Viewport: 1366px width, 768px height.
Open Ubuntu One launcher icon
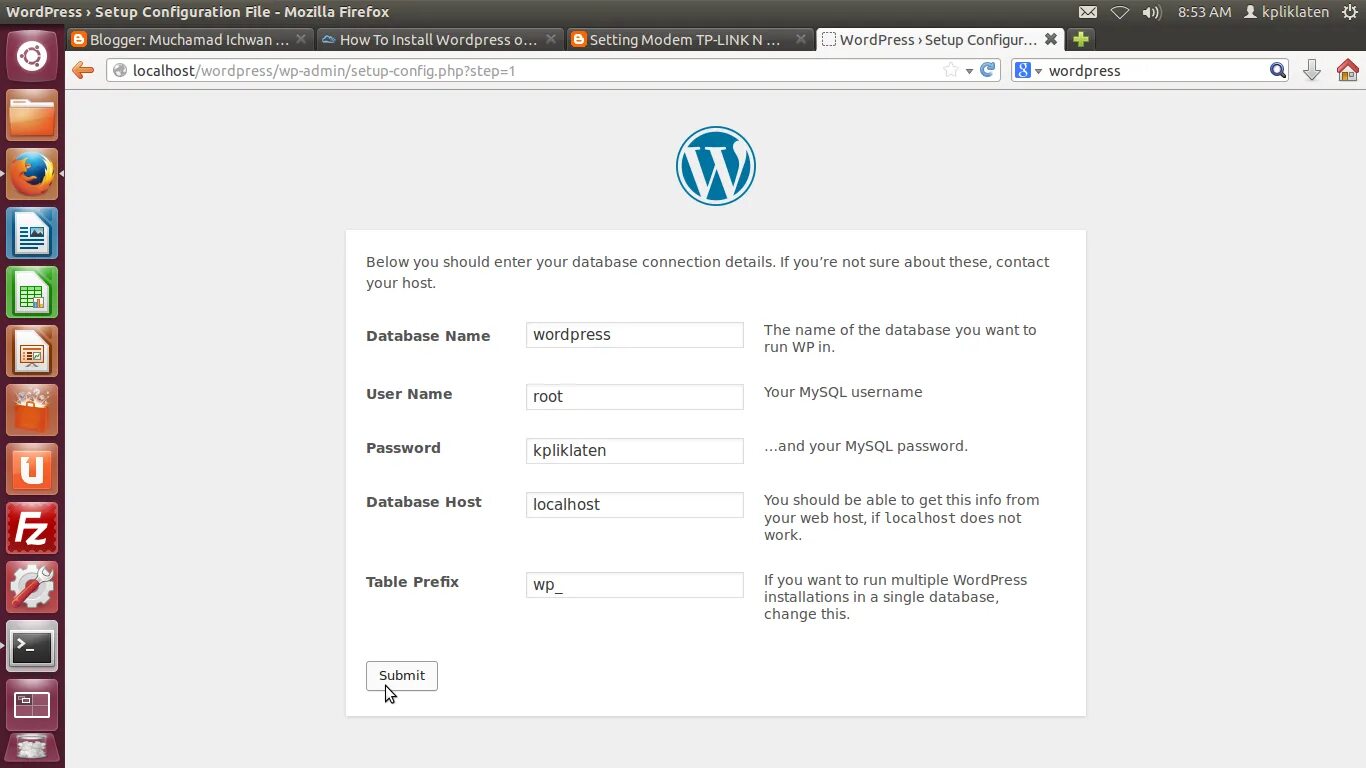32,470
